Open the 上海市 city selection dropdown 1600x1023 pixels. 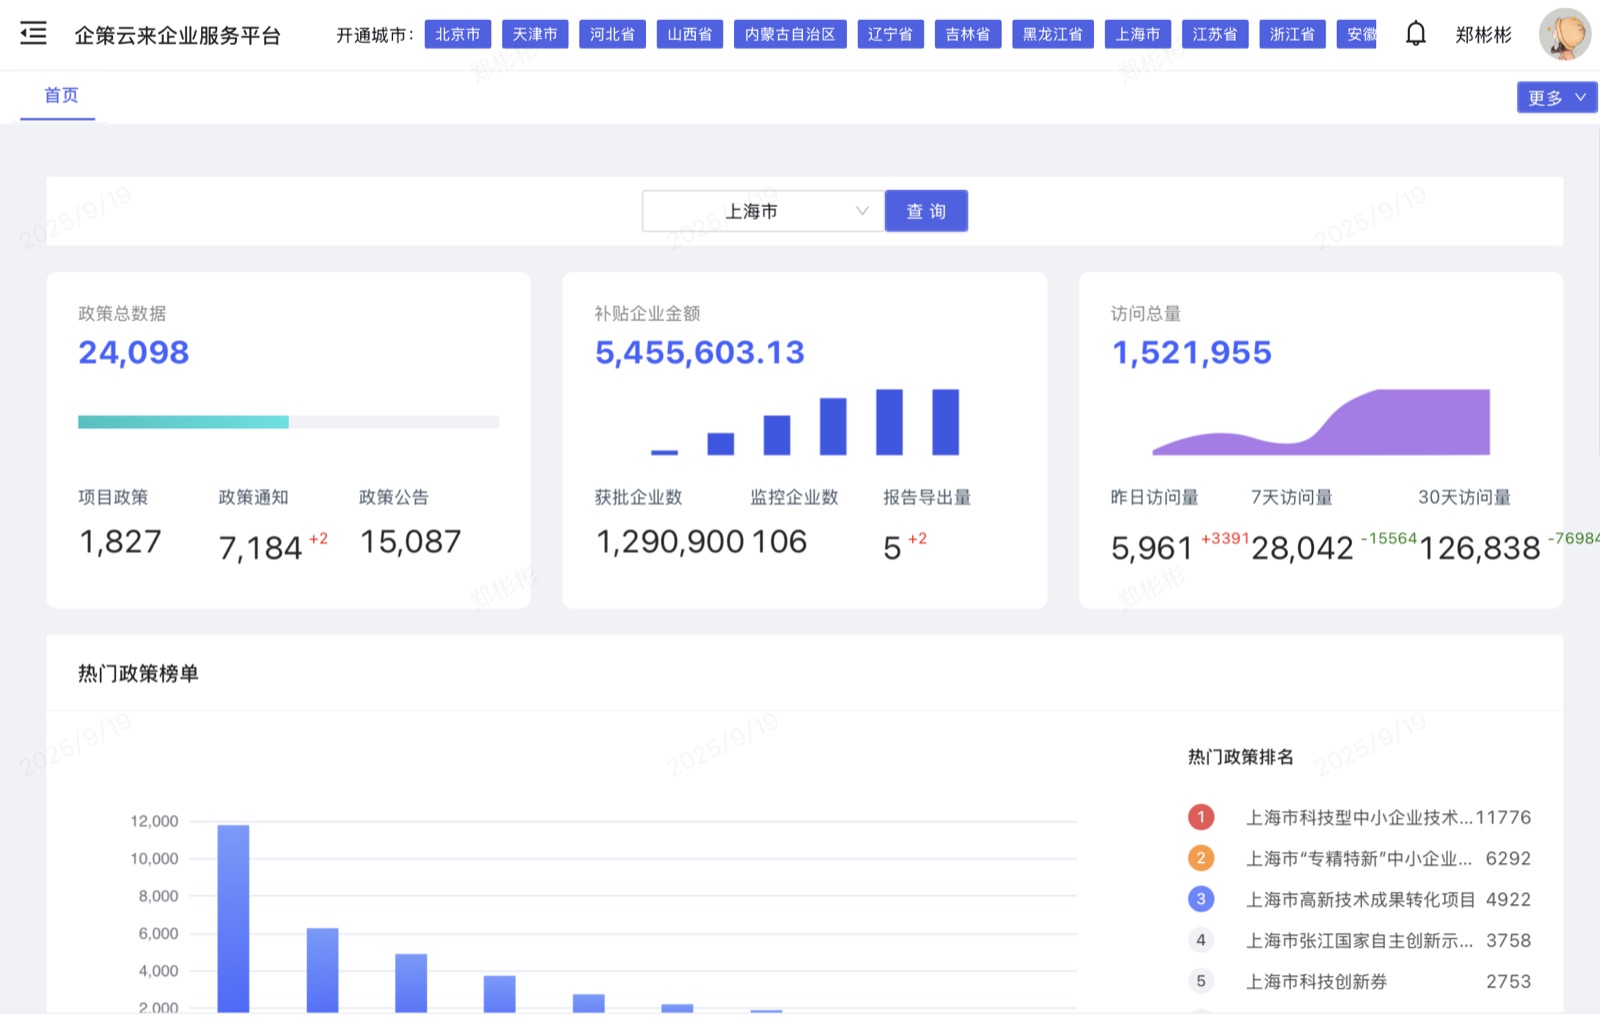[763, 211]
